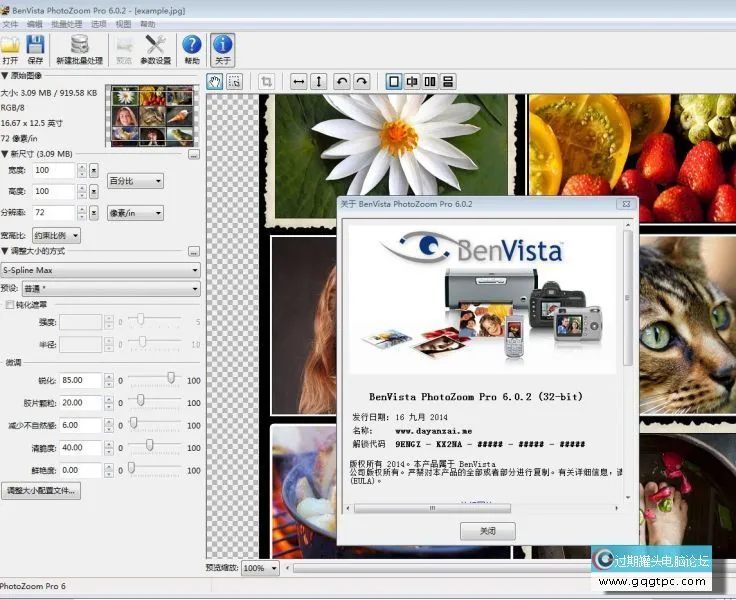The height and width of the screenshot is (600, 736).
Task: Select the hand pan tool
Action: [x=215, y=82]
